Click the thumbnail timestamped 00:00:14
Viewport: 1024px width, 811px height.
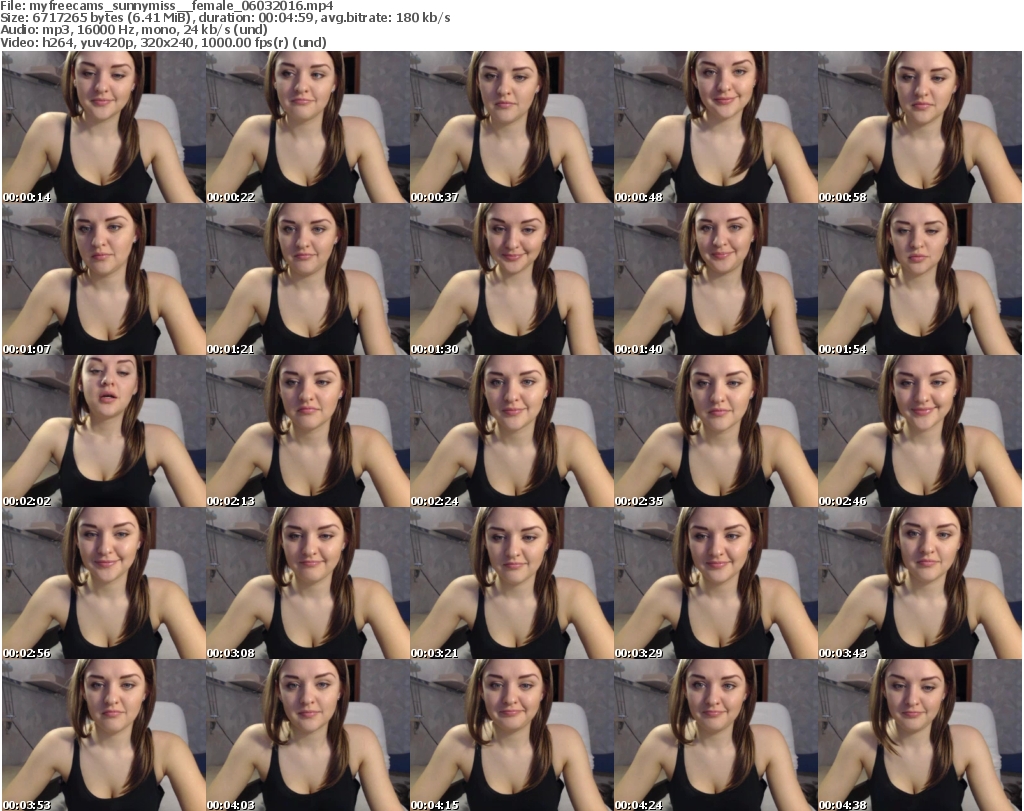point(103,127)
